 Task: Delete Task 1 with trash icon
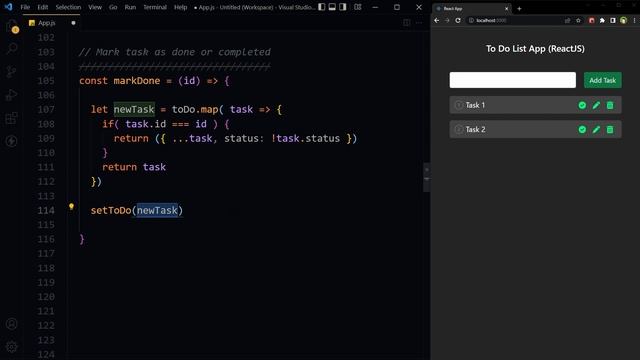(610, 105)
